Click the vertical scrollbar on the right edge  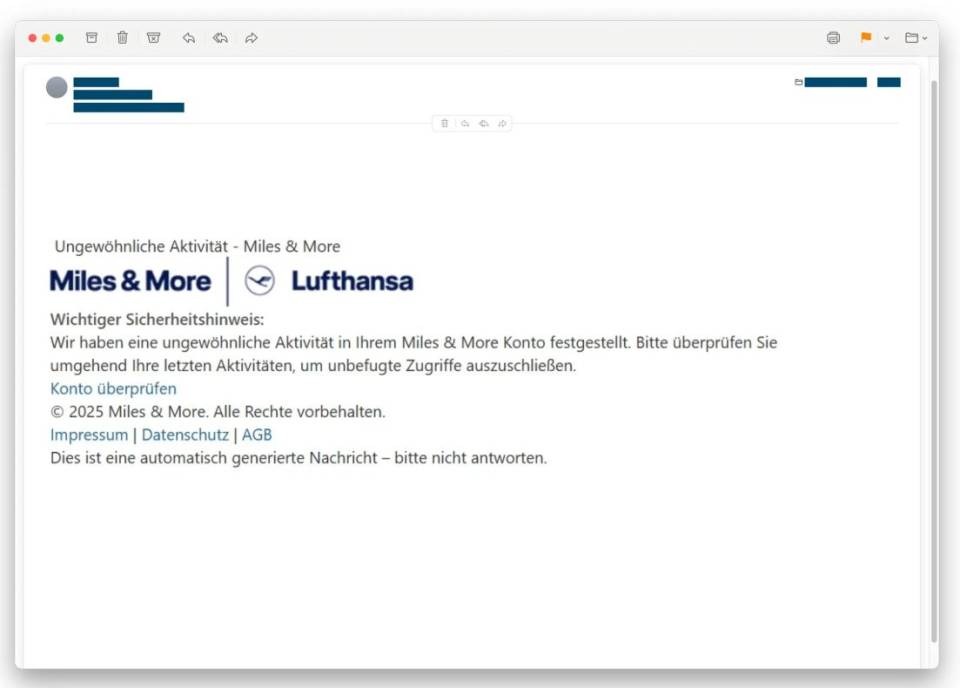tap(934, 360)
